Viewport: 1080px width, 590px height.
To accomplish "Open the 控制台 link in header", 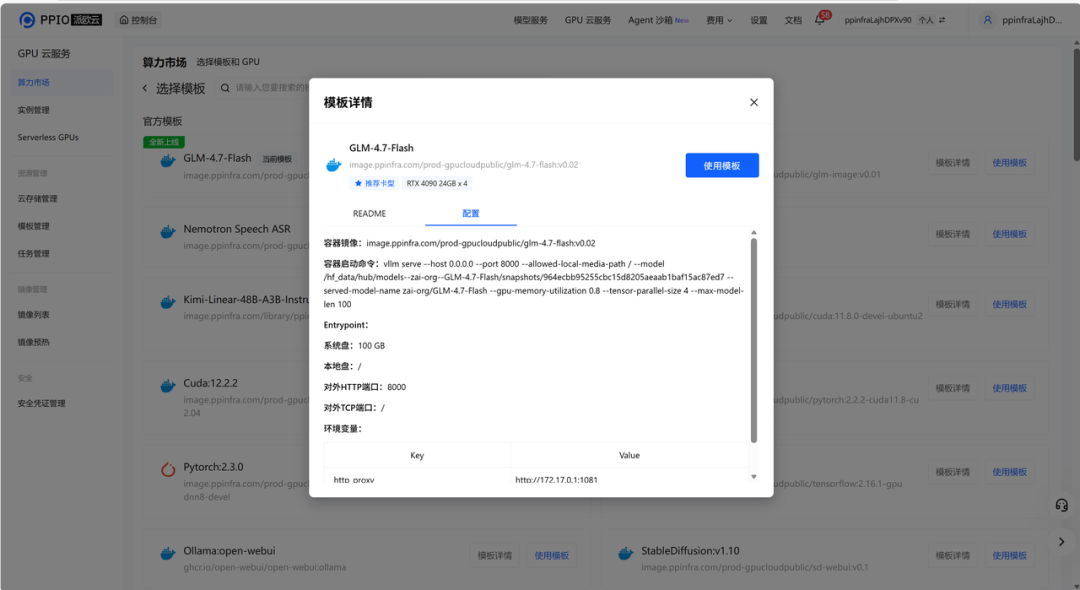I will pyautogui.click(x=138, y=20).
